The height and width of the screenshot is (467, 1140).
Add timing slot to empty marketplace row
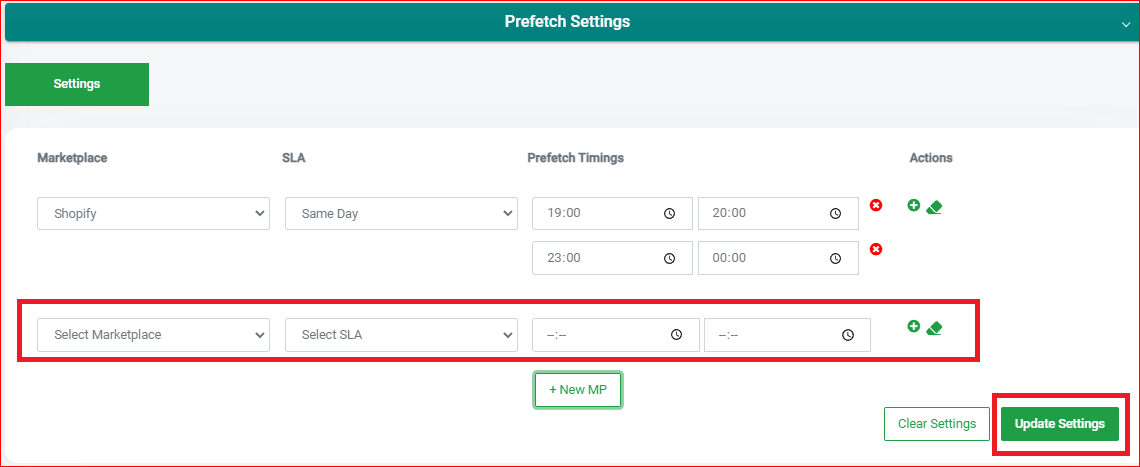click(914, 327)
